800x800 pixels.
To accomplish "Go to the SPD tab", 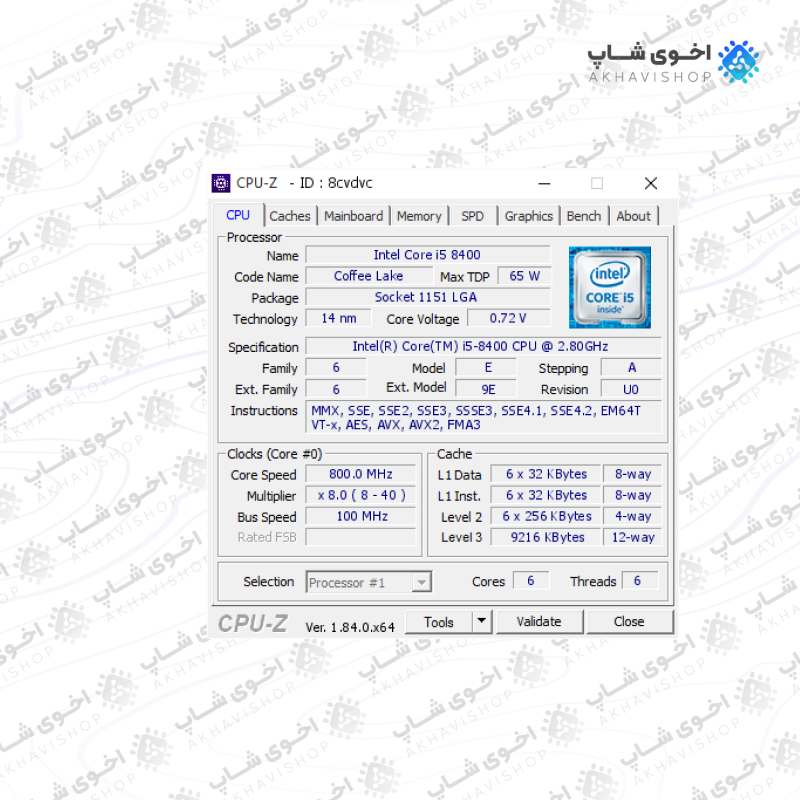I will point(472,216).
